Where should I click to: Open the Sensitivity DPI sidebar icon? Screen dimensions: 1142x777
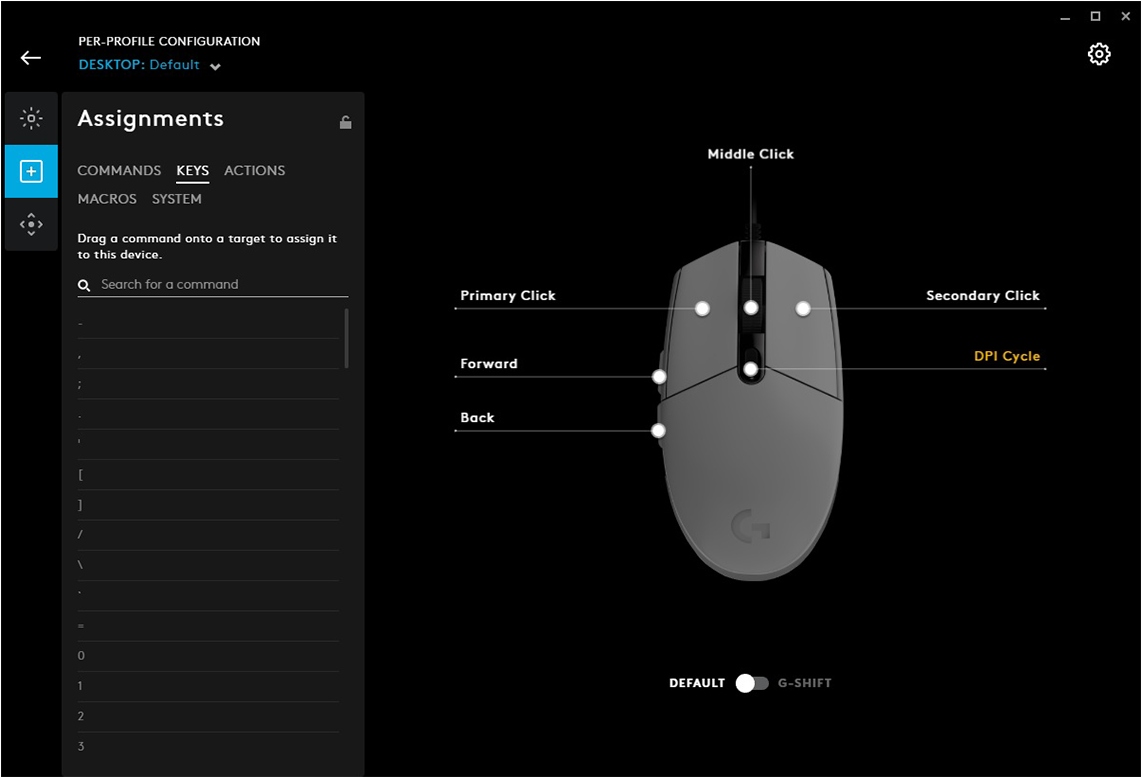(31, 225)
